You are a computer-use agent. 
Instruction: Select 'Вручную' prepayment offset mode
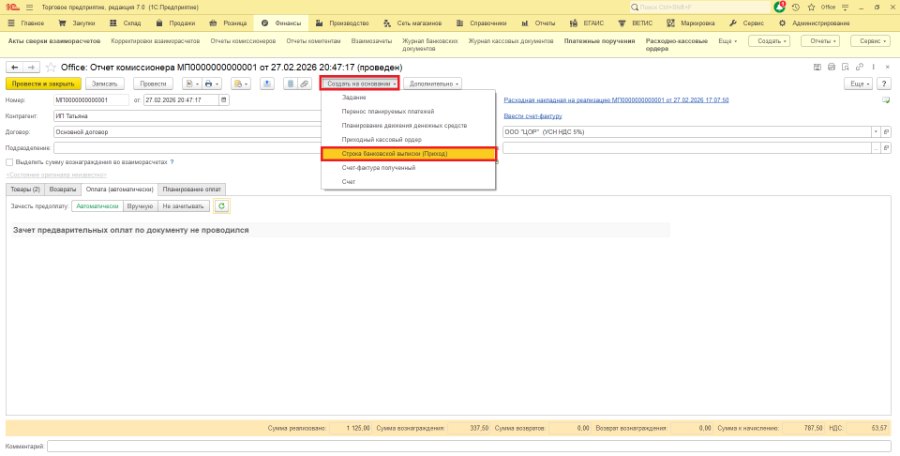[140, 206]
